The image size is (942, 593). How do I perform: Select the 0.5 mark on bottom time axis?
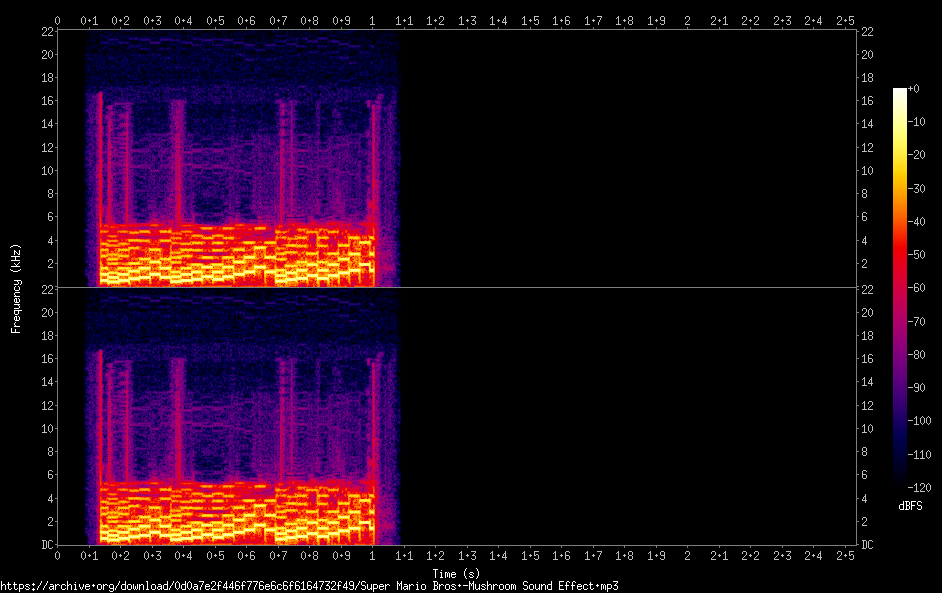coord(215,554)
